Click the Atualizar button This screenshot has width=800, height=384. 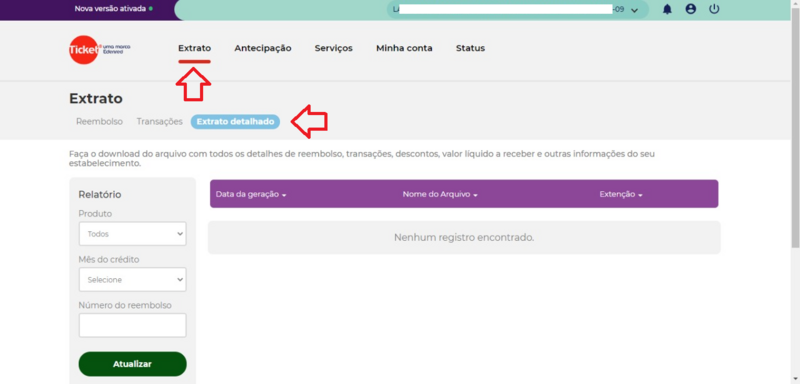coord(133,364)
